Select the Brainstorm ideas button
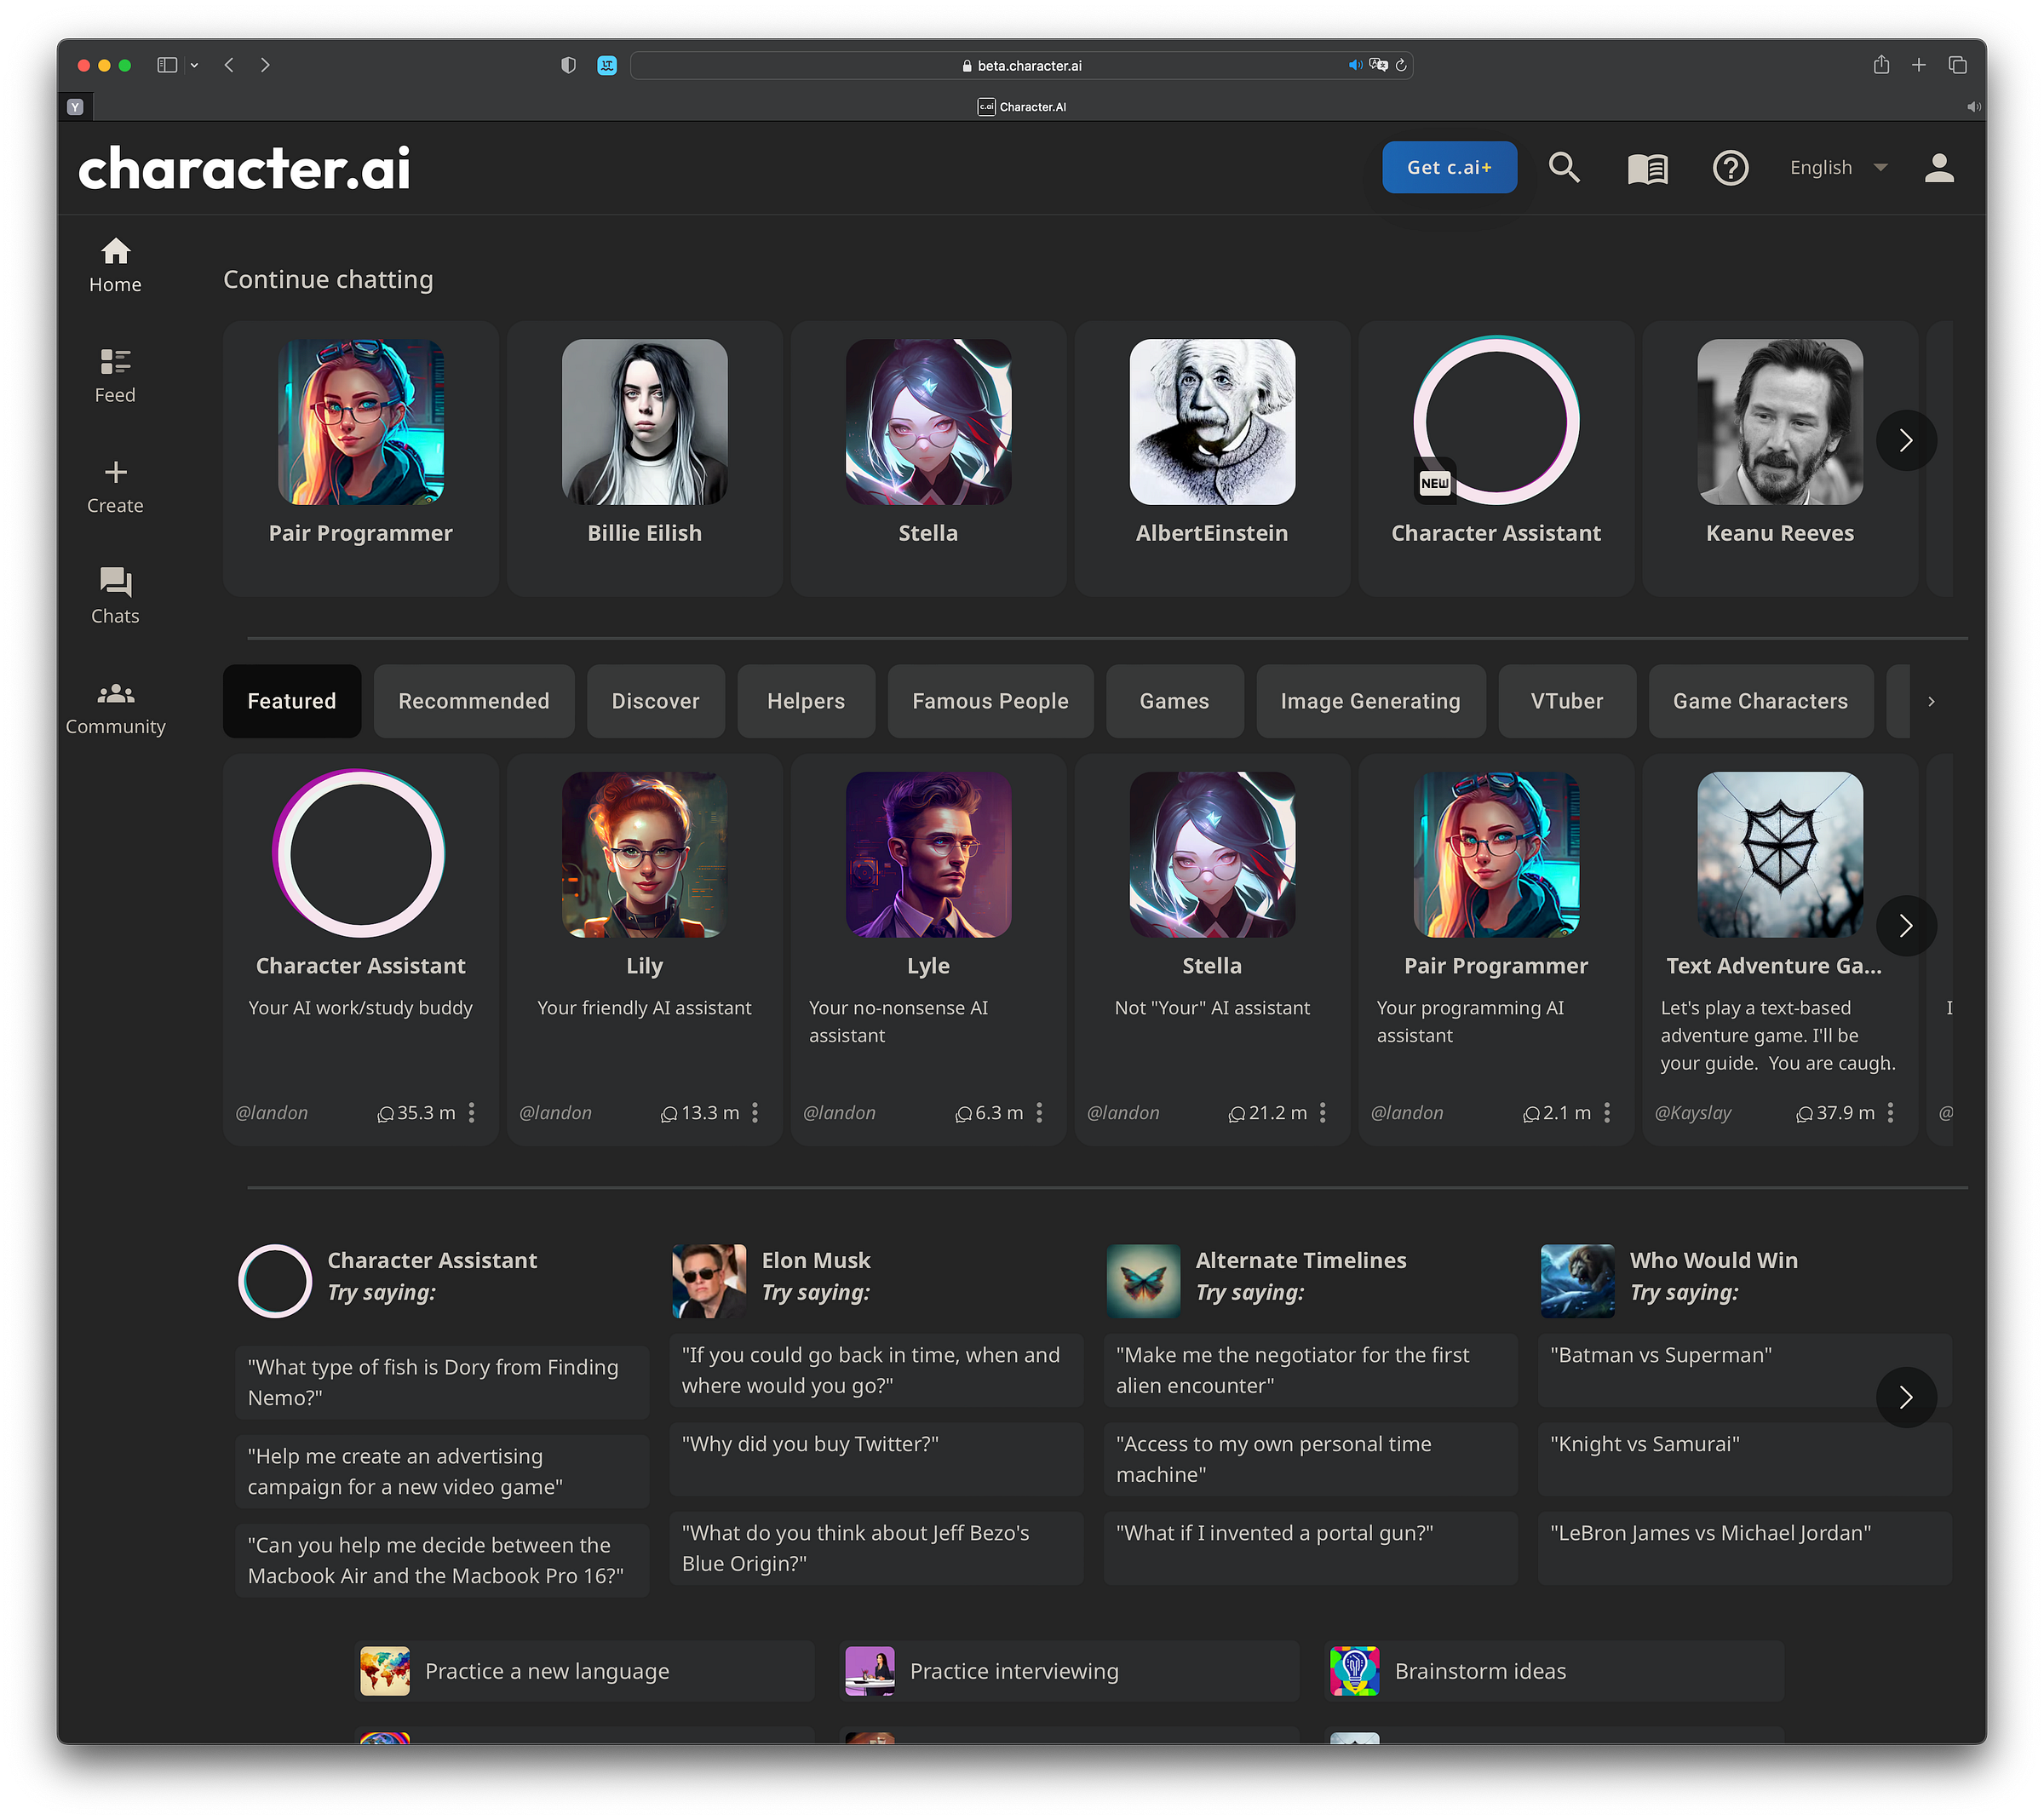 pos(1555,1671)
